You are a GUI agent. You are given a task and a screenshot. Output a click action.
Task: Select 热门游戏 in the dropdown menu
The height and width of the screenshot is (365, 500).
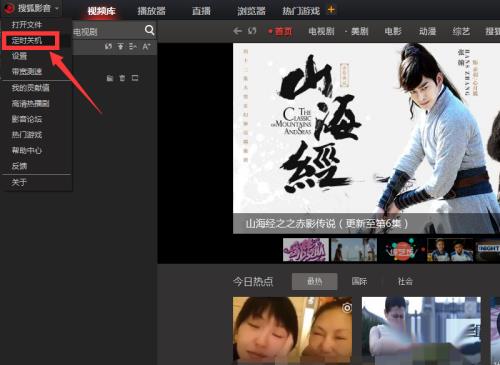[x=27, y=135]
